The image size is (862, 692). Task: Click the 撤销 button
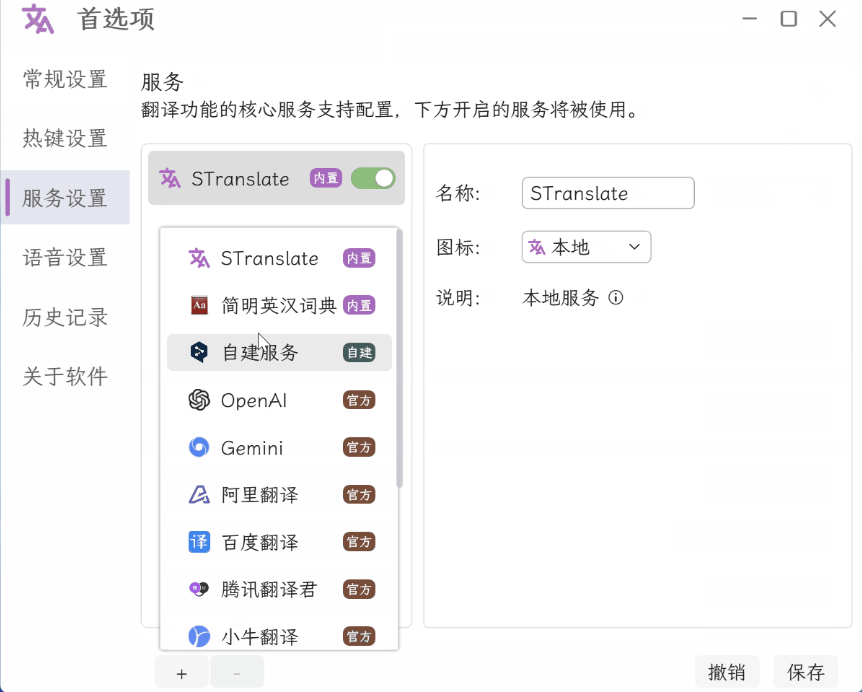(x=727, y=672)
